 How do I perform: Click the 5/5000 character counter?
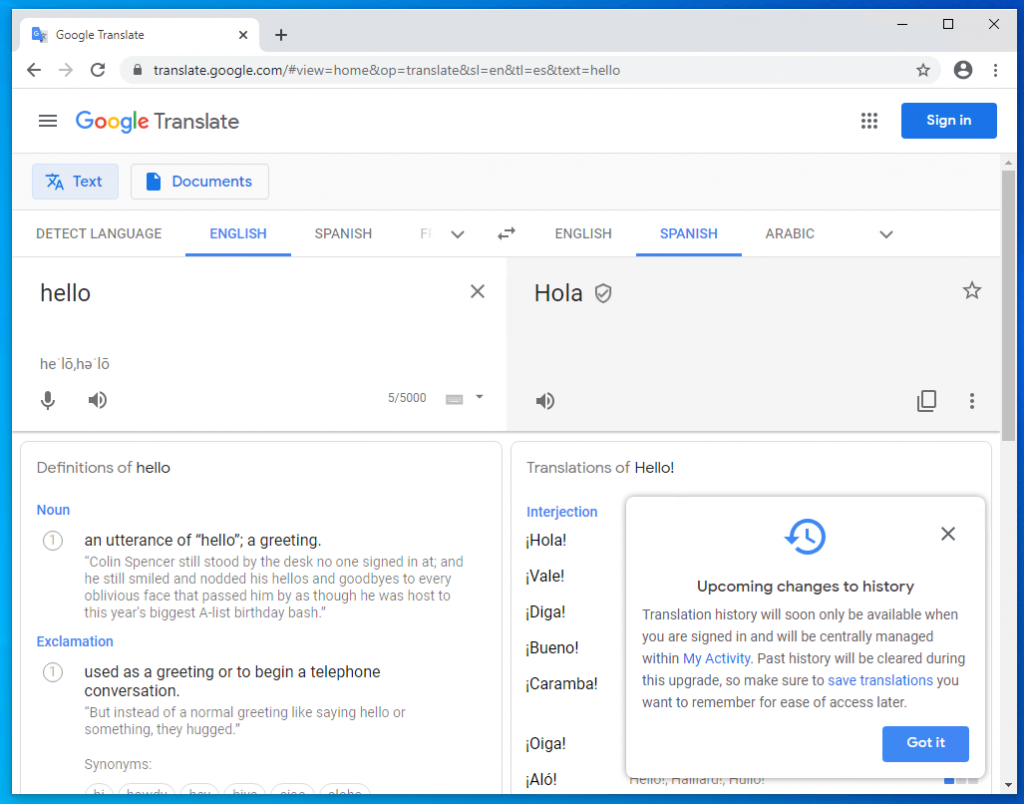407,398
